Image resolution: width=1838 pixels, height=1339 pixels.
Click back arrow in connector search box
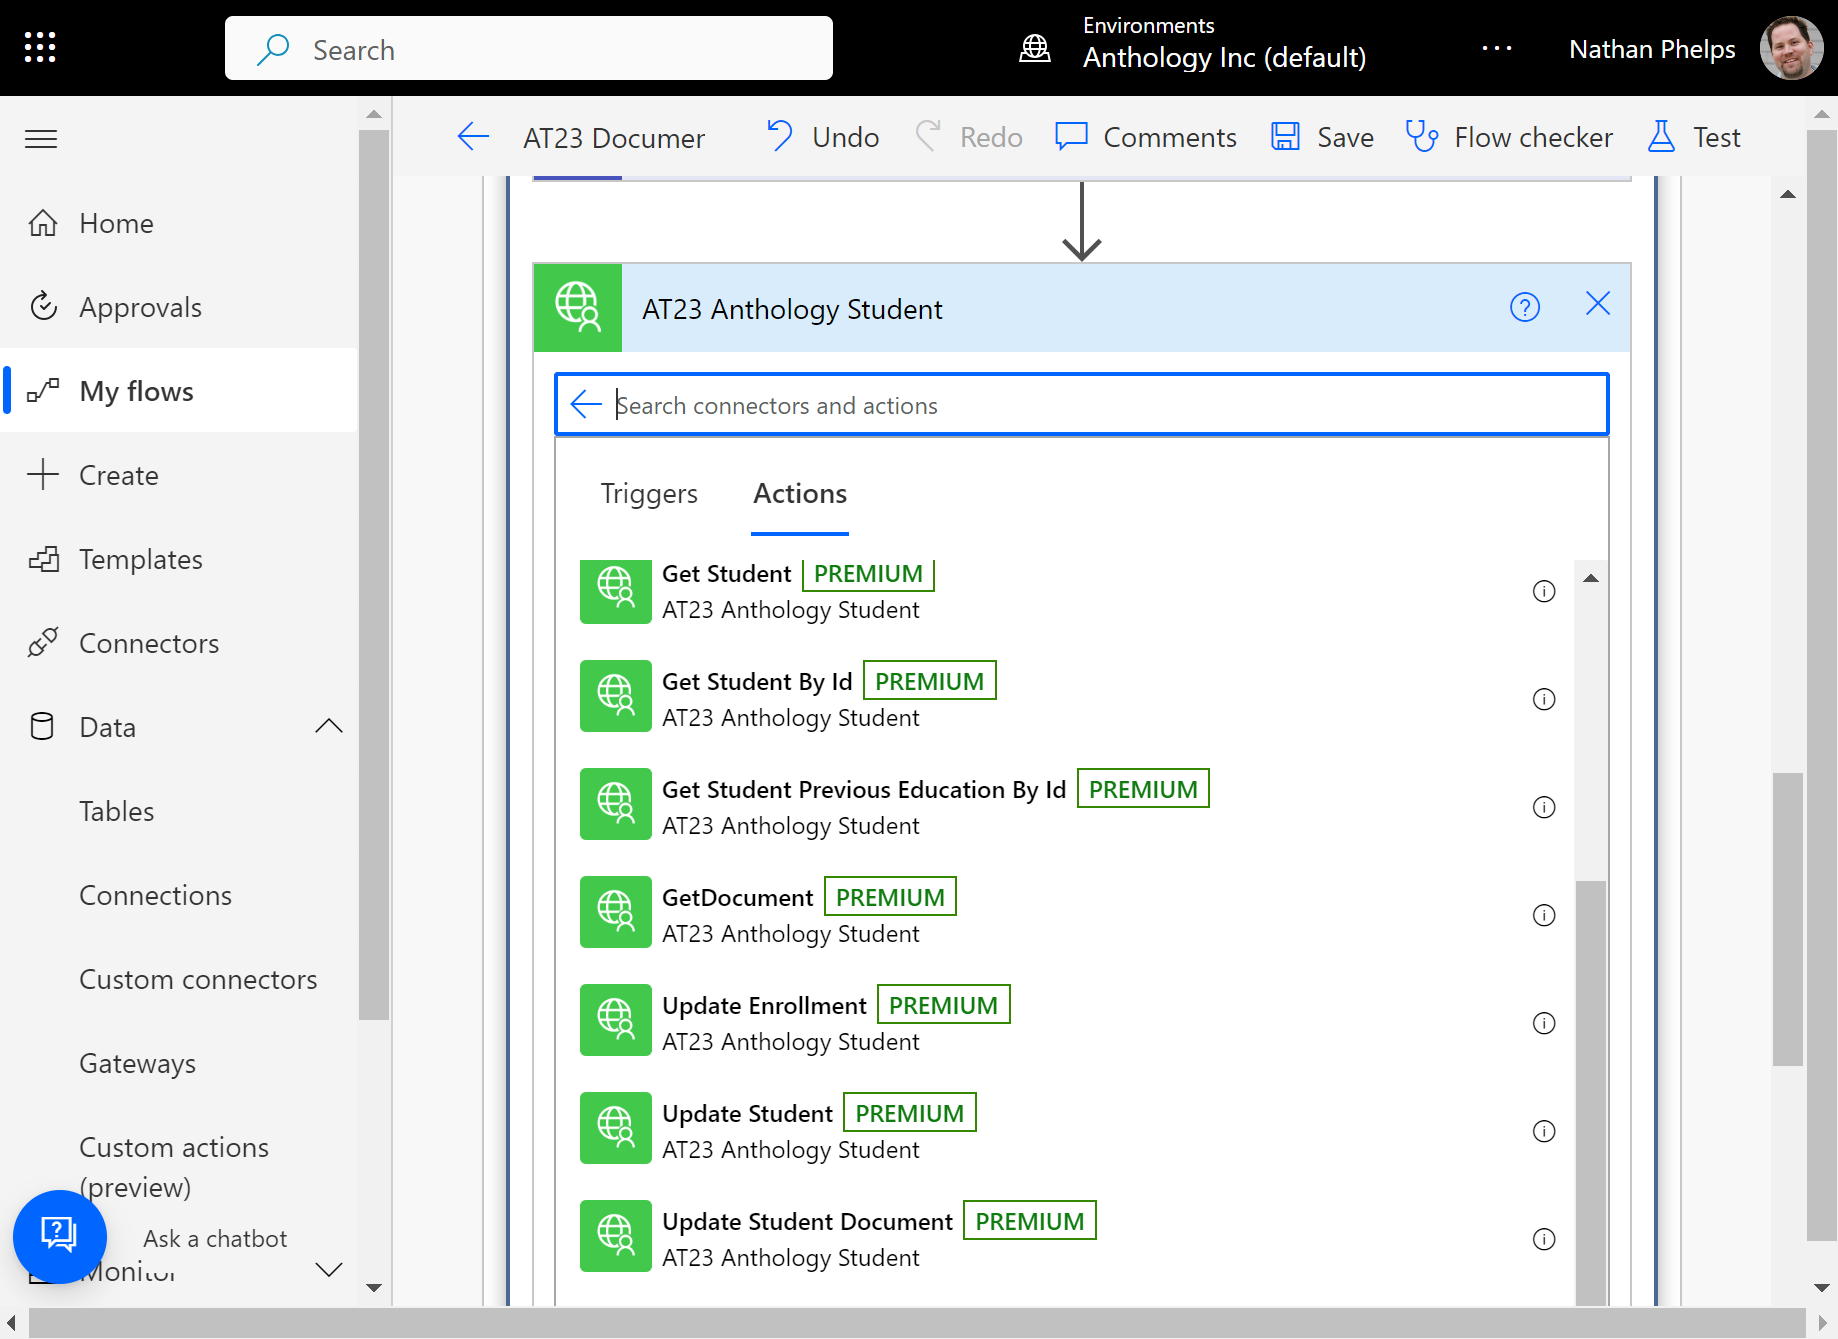[585, 405]
